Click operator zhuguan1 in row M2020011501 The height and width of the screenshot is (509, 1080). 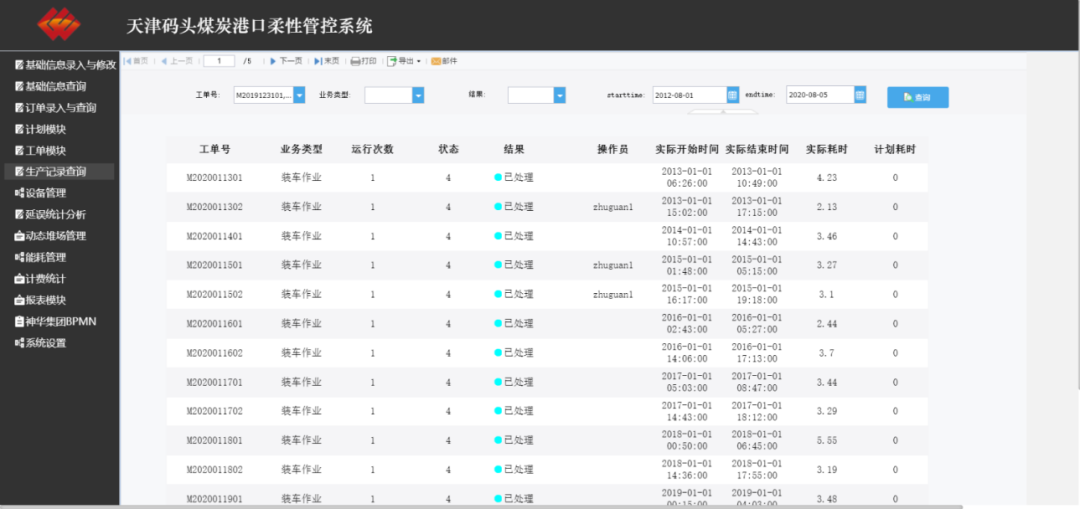click(612, 265)
